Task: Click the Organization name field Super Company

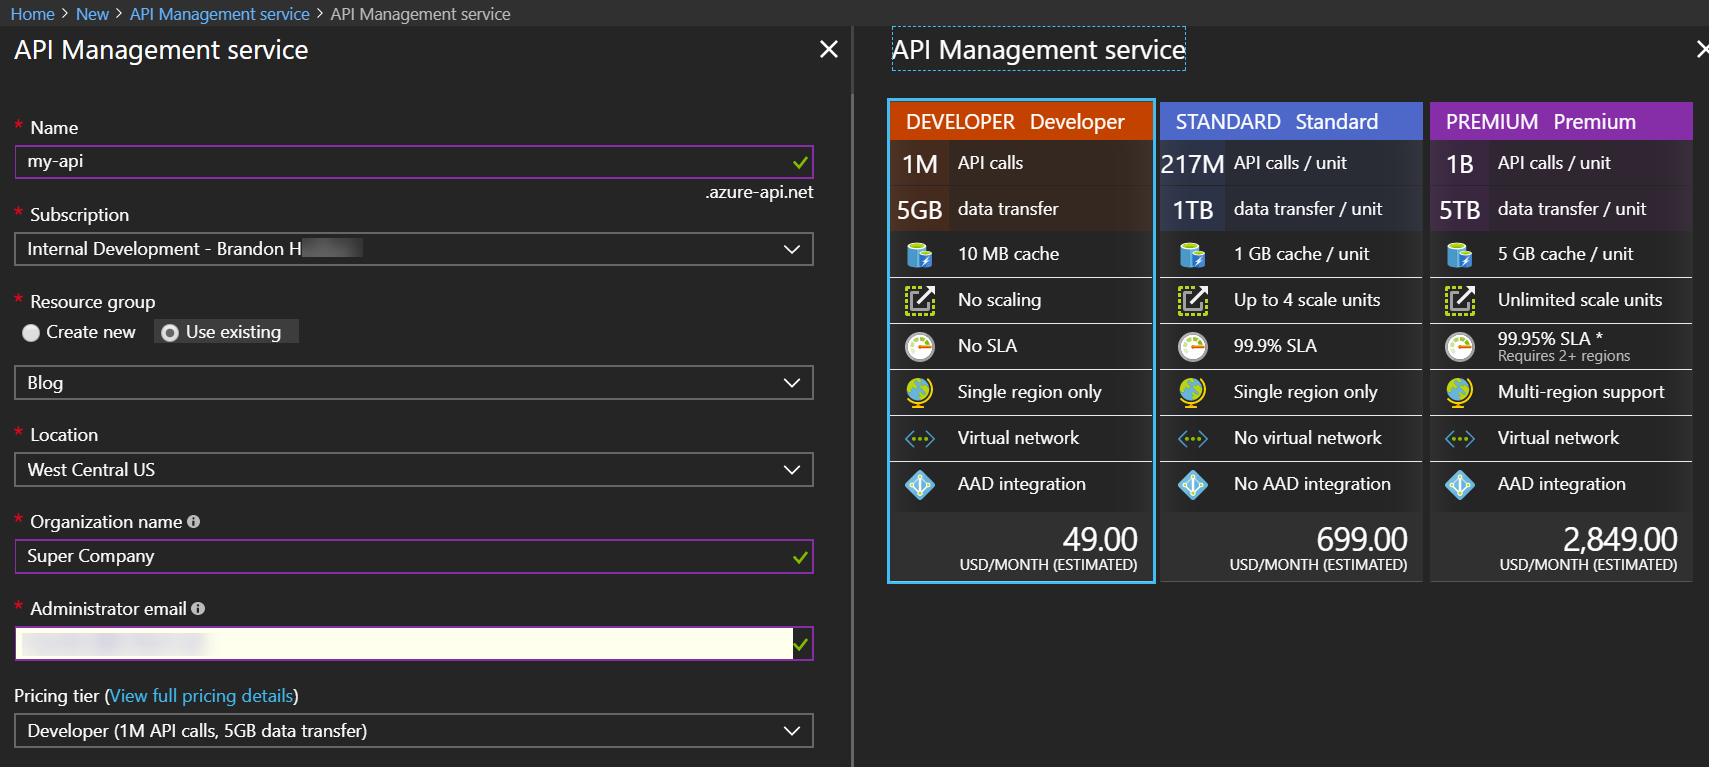Action: click(x=414, y=557)
